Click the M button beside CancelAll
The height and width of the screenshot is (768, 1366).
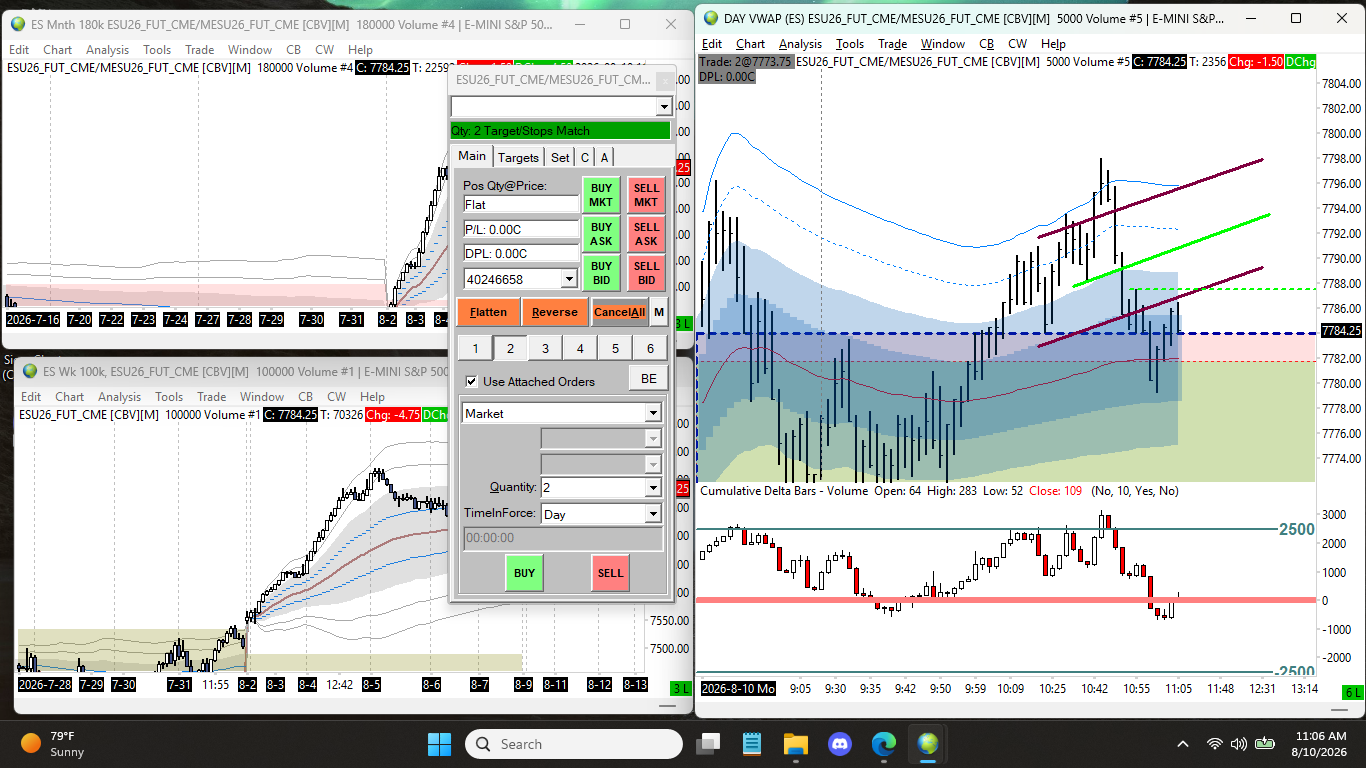click(659, 312)
